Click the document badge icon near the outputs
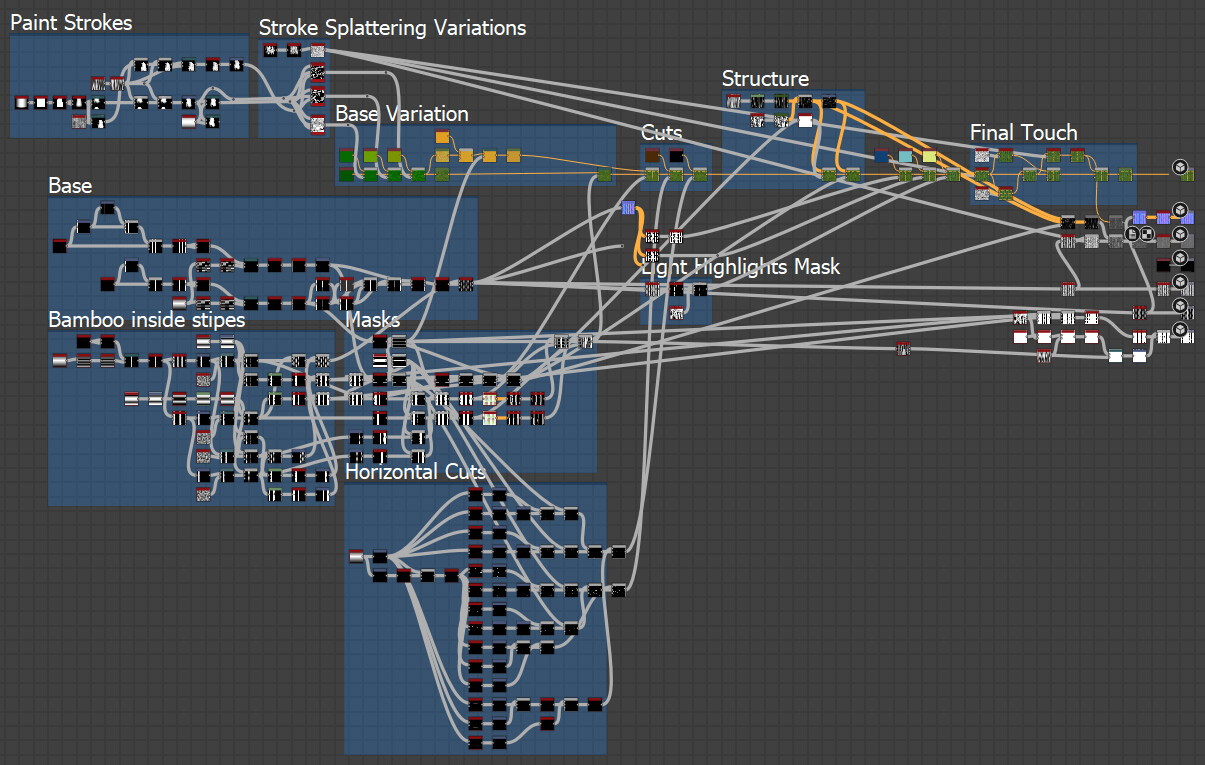 click(1132, 234)
